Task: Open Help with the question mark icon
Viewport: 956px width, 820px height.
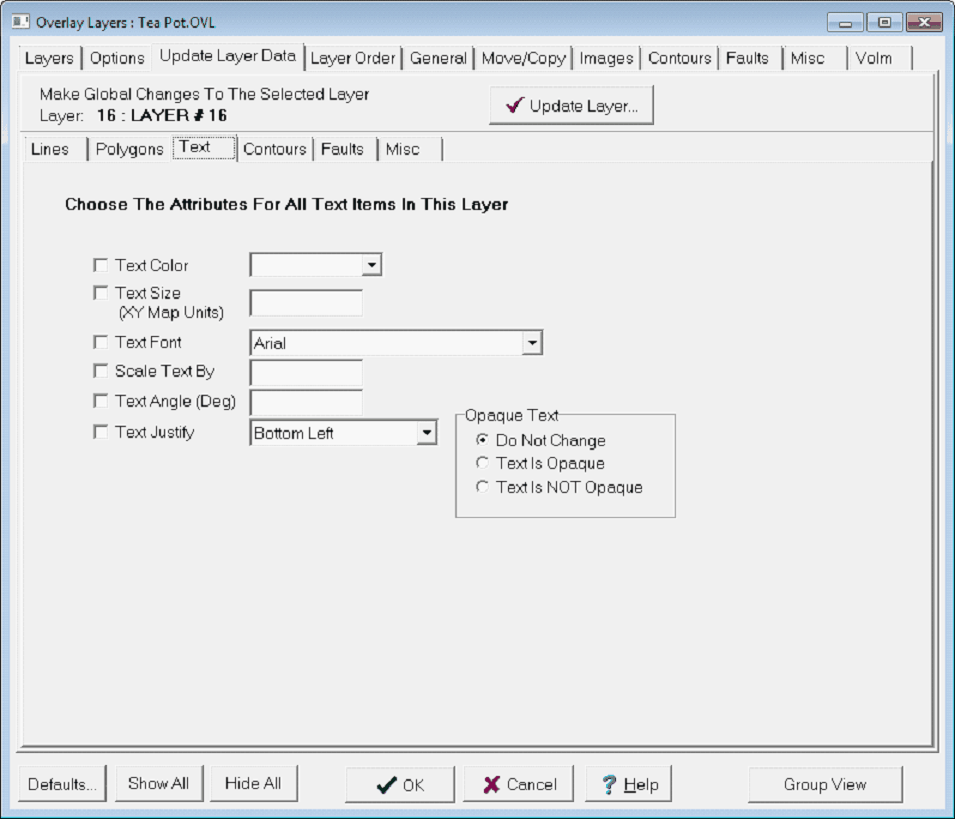Action: click(x=628, y=785)
